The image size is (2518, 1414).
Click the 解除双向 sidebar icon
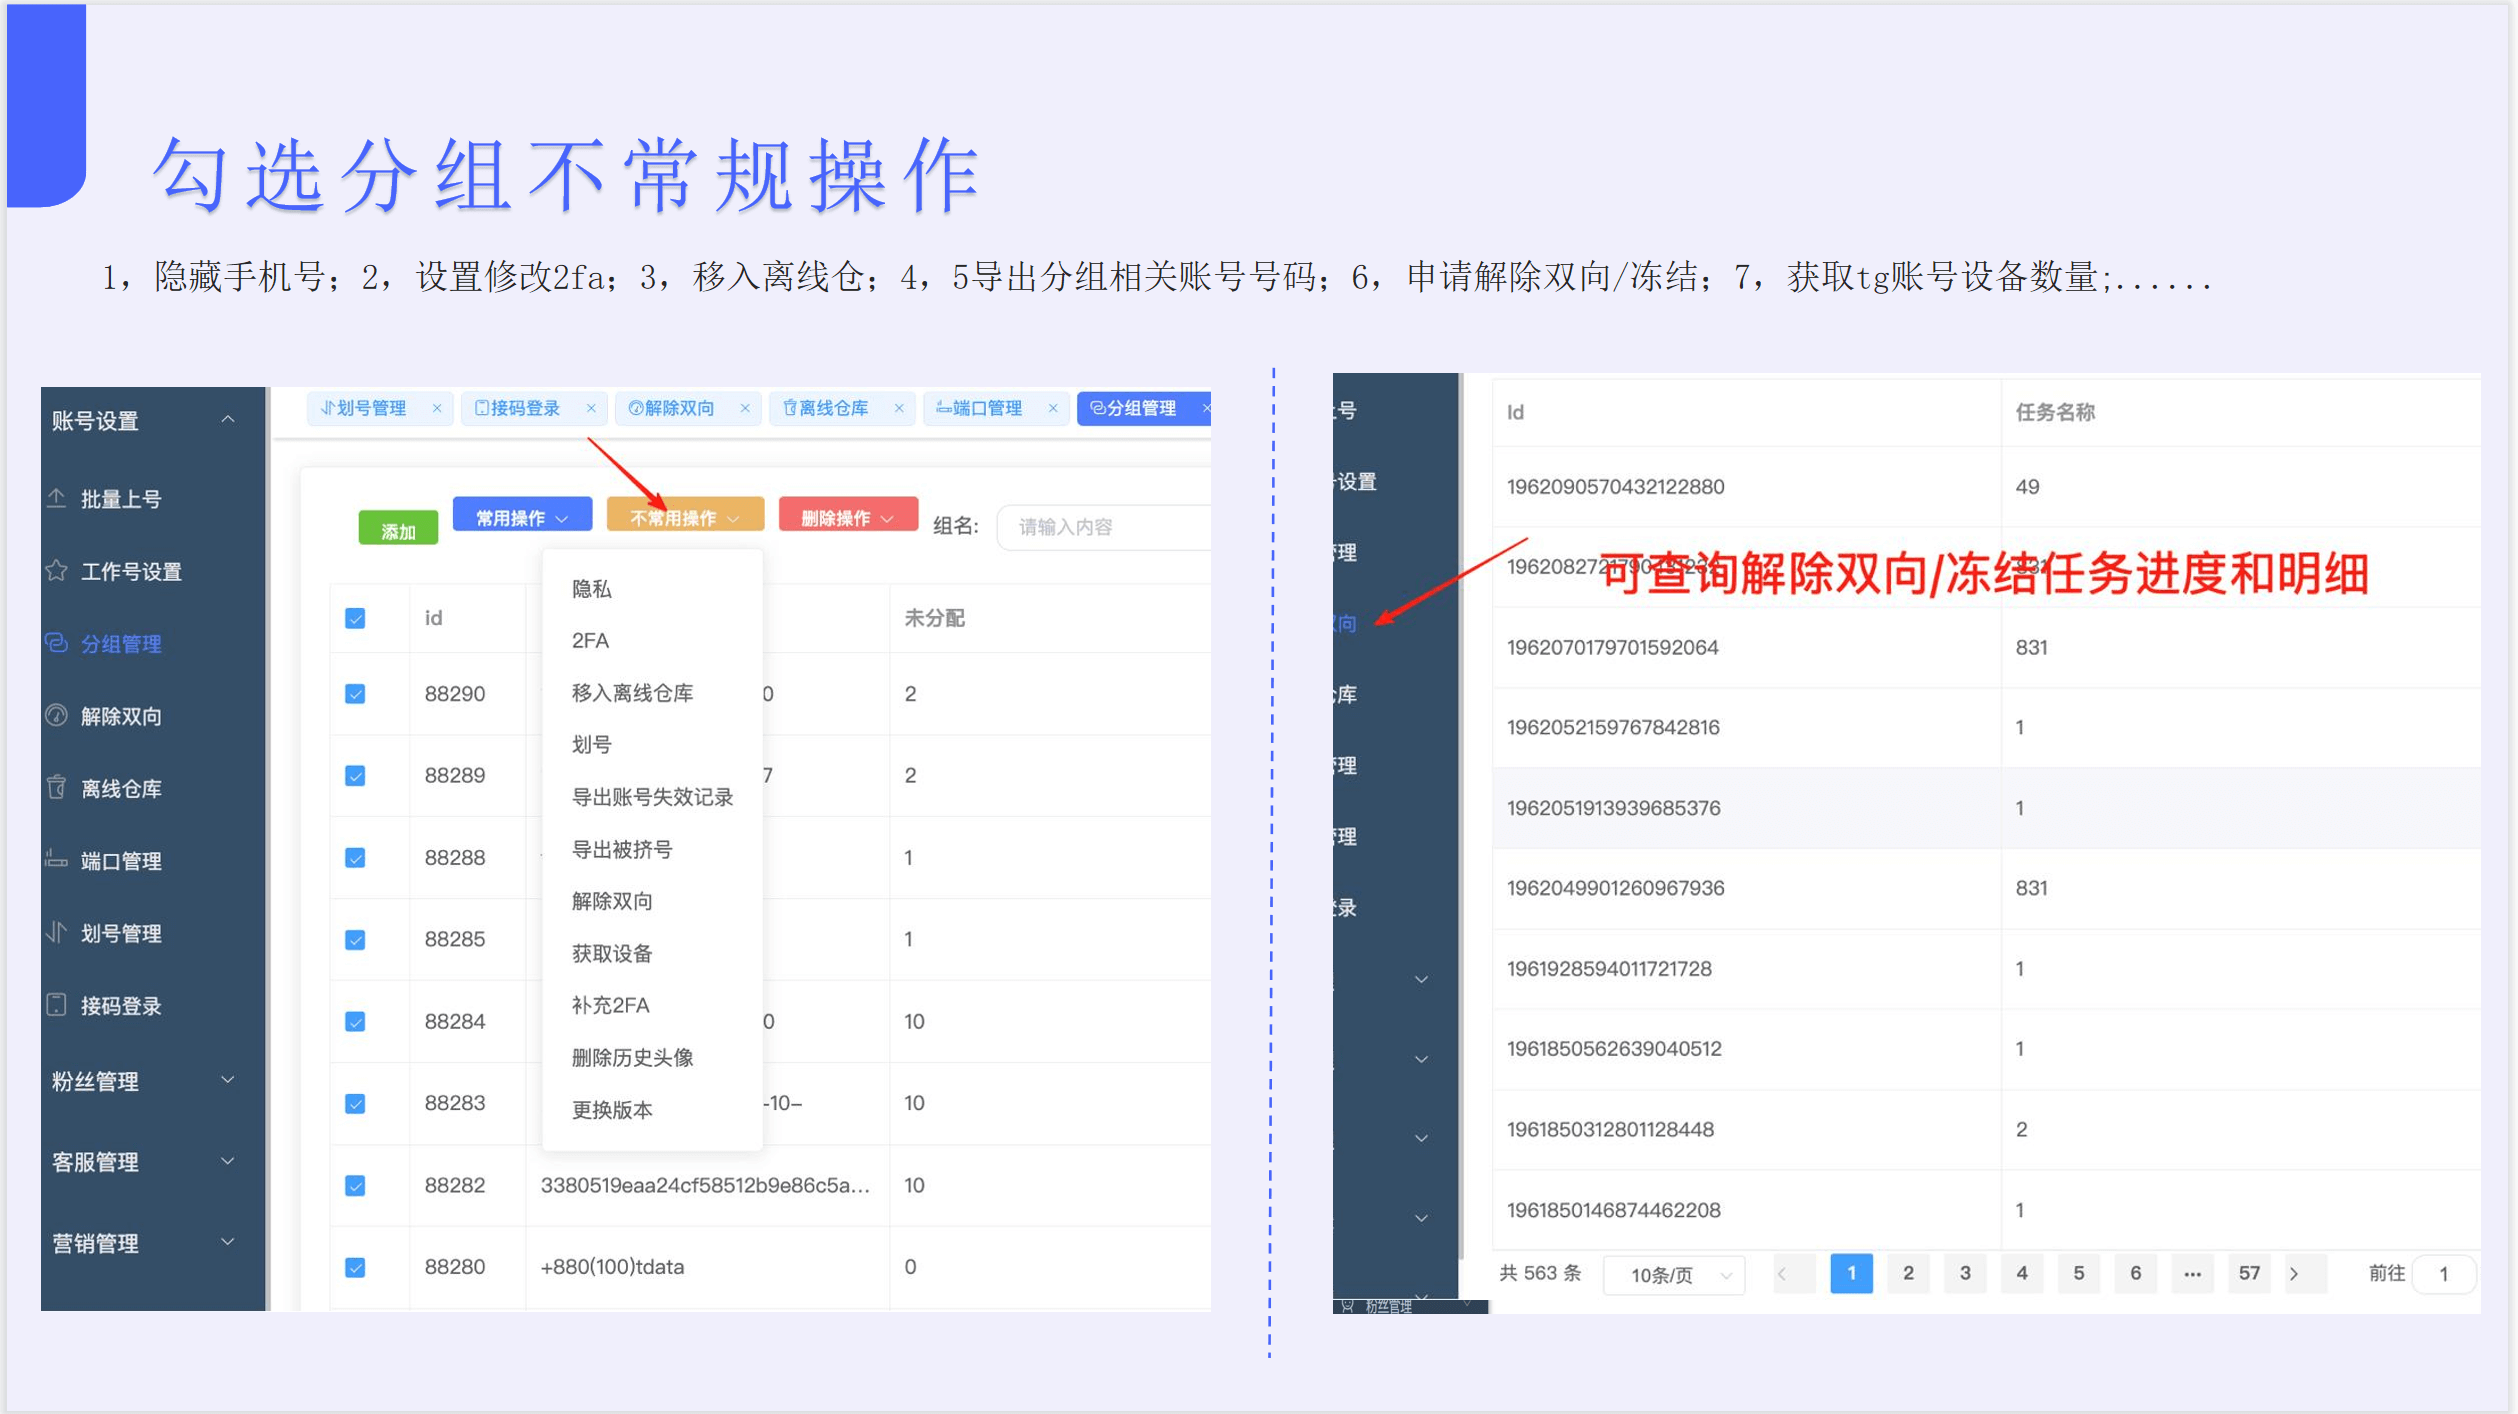click(57, 716)
